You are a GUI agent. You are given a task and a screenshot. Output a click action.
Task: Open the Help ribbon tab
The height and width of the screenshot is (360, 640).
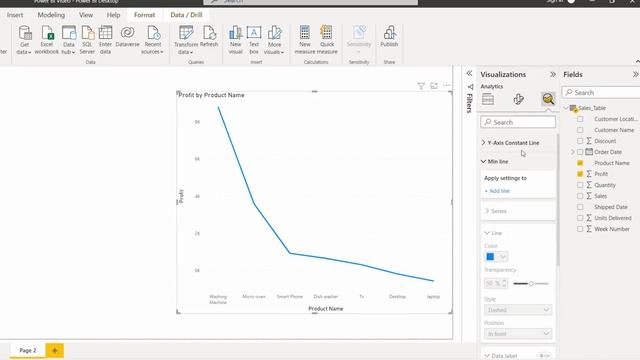point(113,15)
